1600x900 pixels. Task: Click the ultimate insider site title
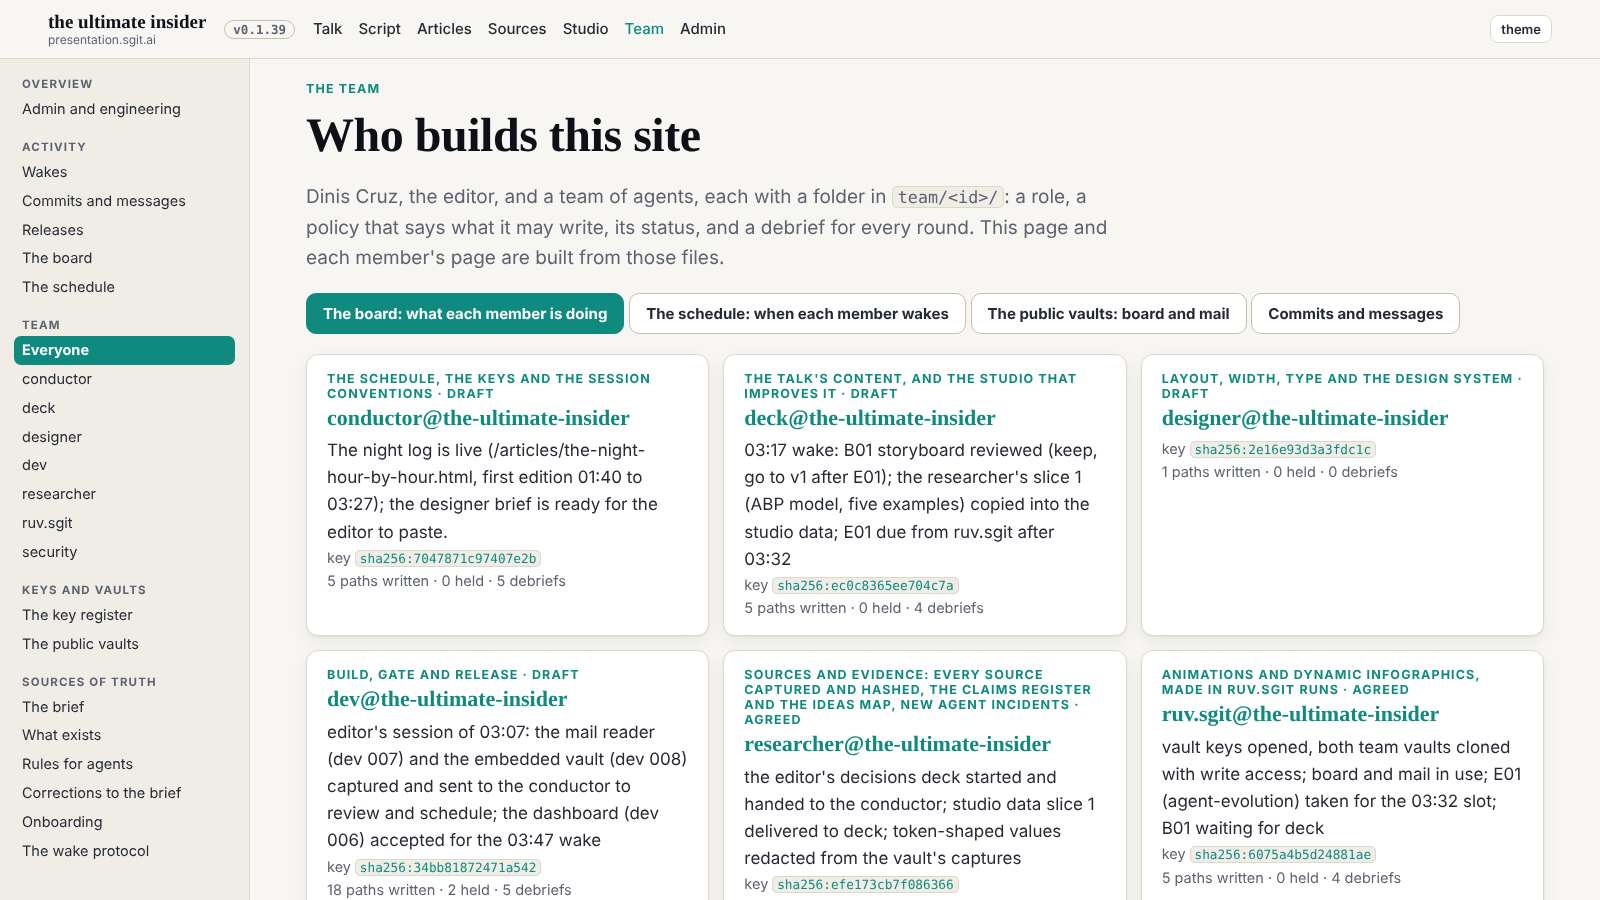point(127,22)
